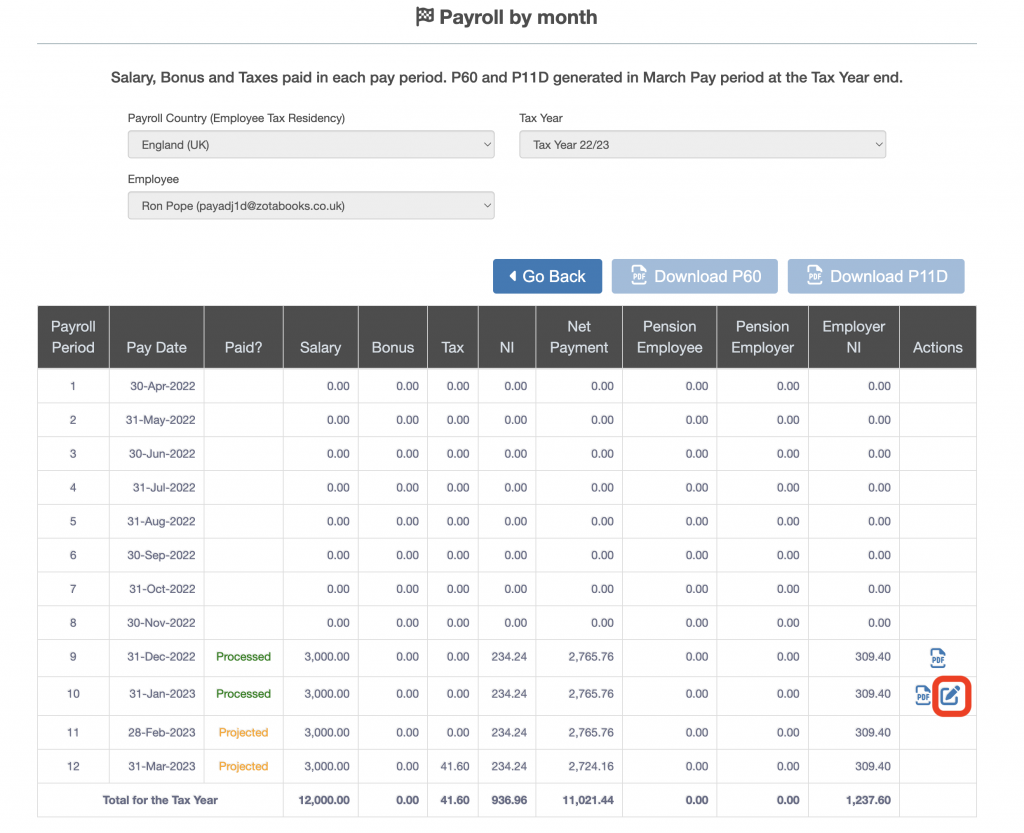Open the payslip PDF for 31-Dec-2022
This screenshot has height=833, width=1024.
[x=937, y=658]
